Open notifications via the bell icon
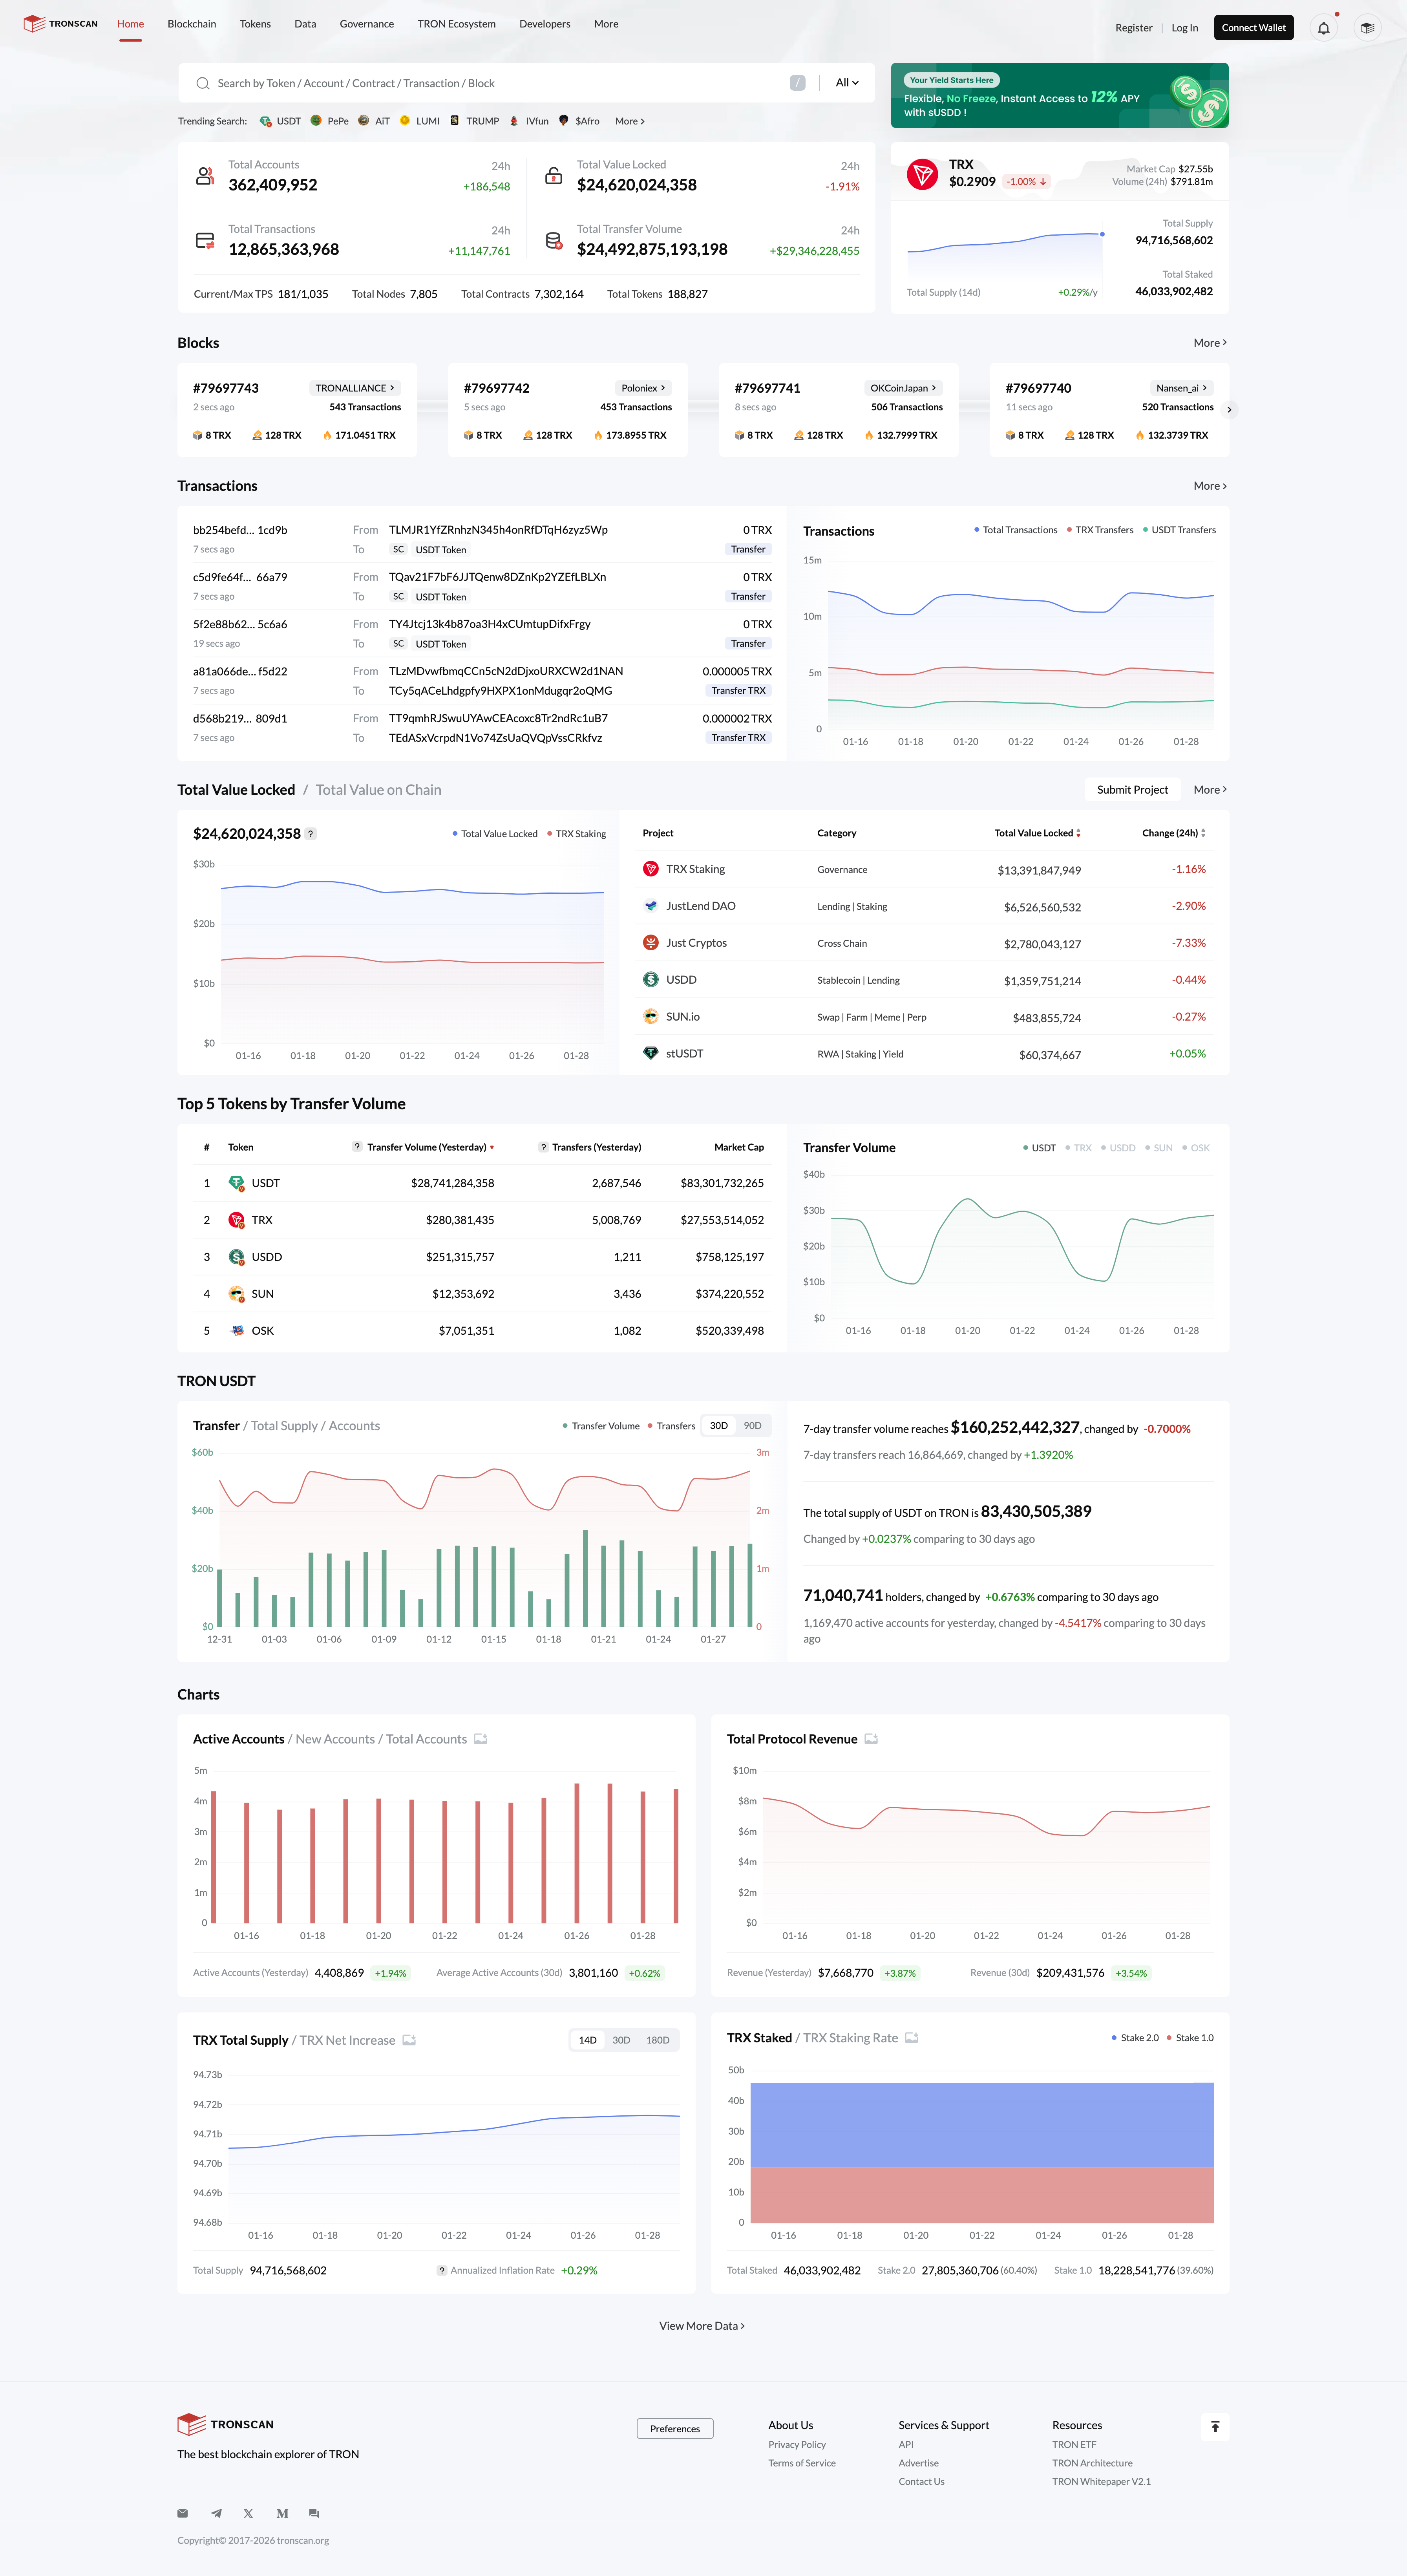 point(1325,27)
